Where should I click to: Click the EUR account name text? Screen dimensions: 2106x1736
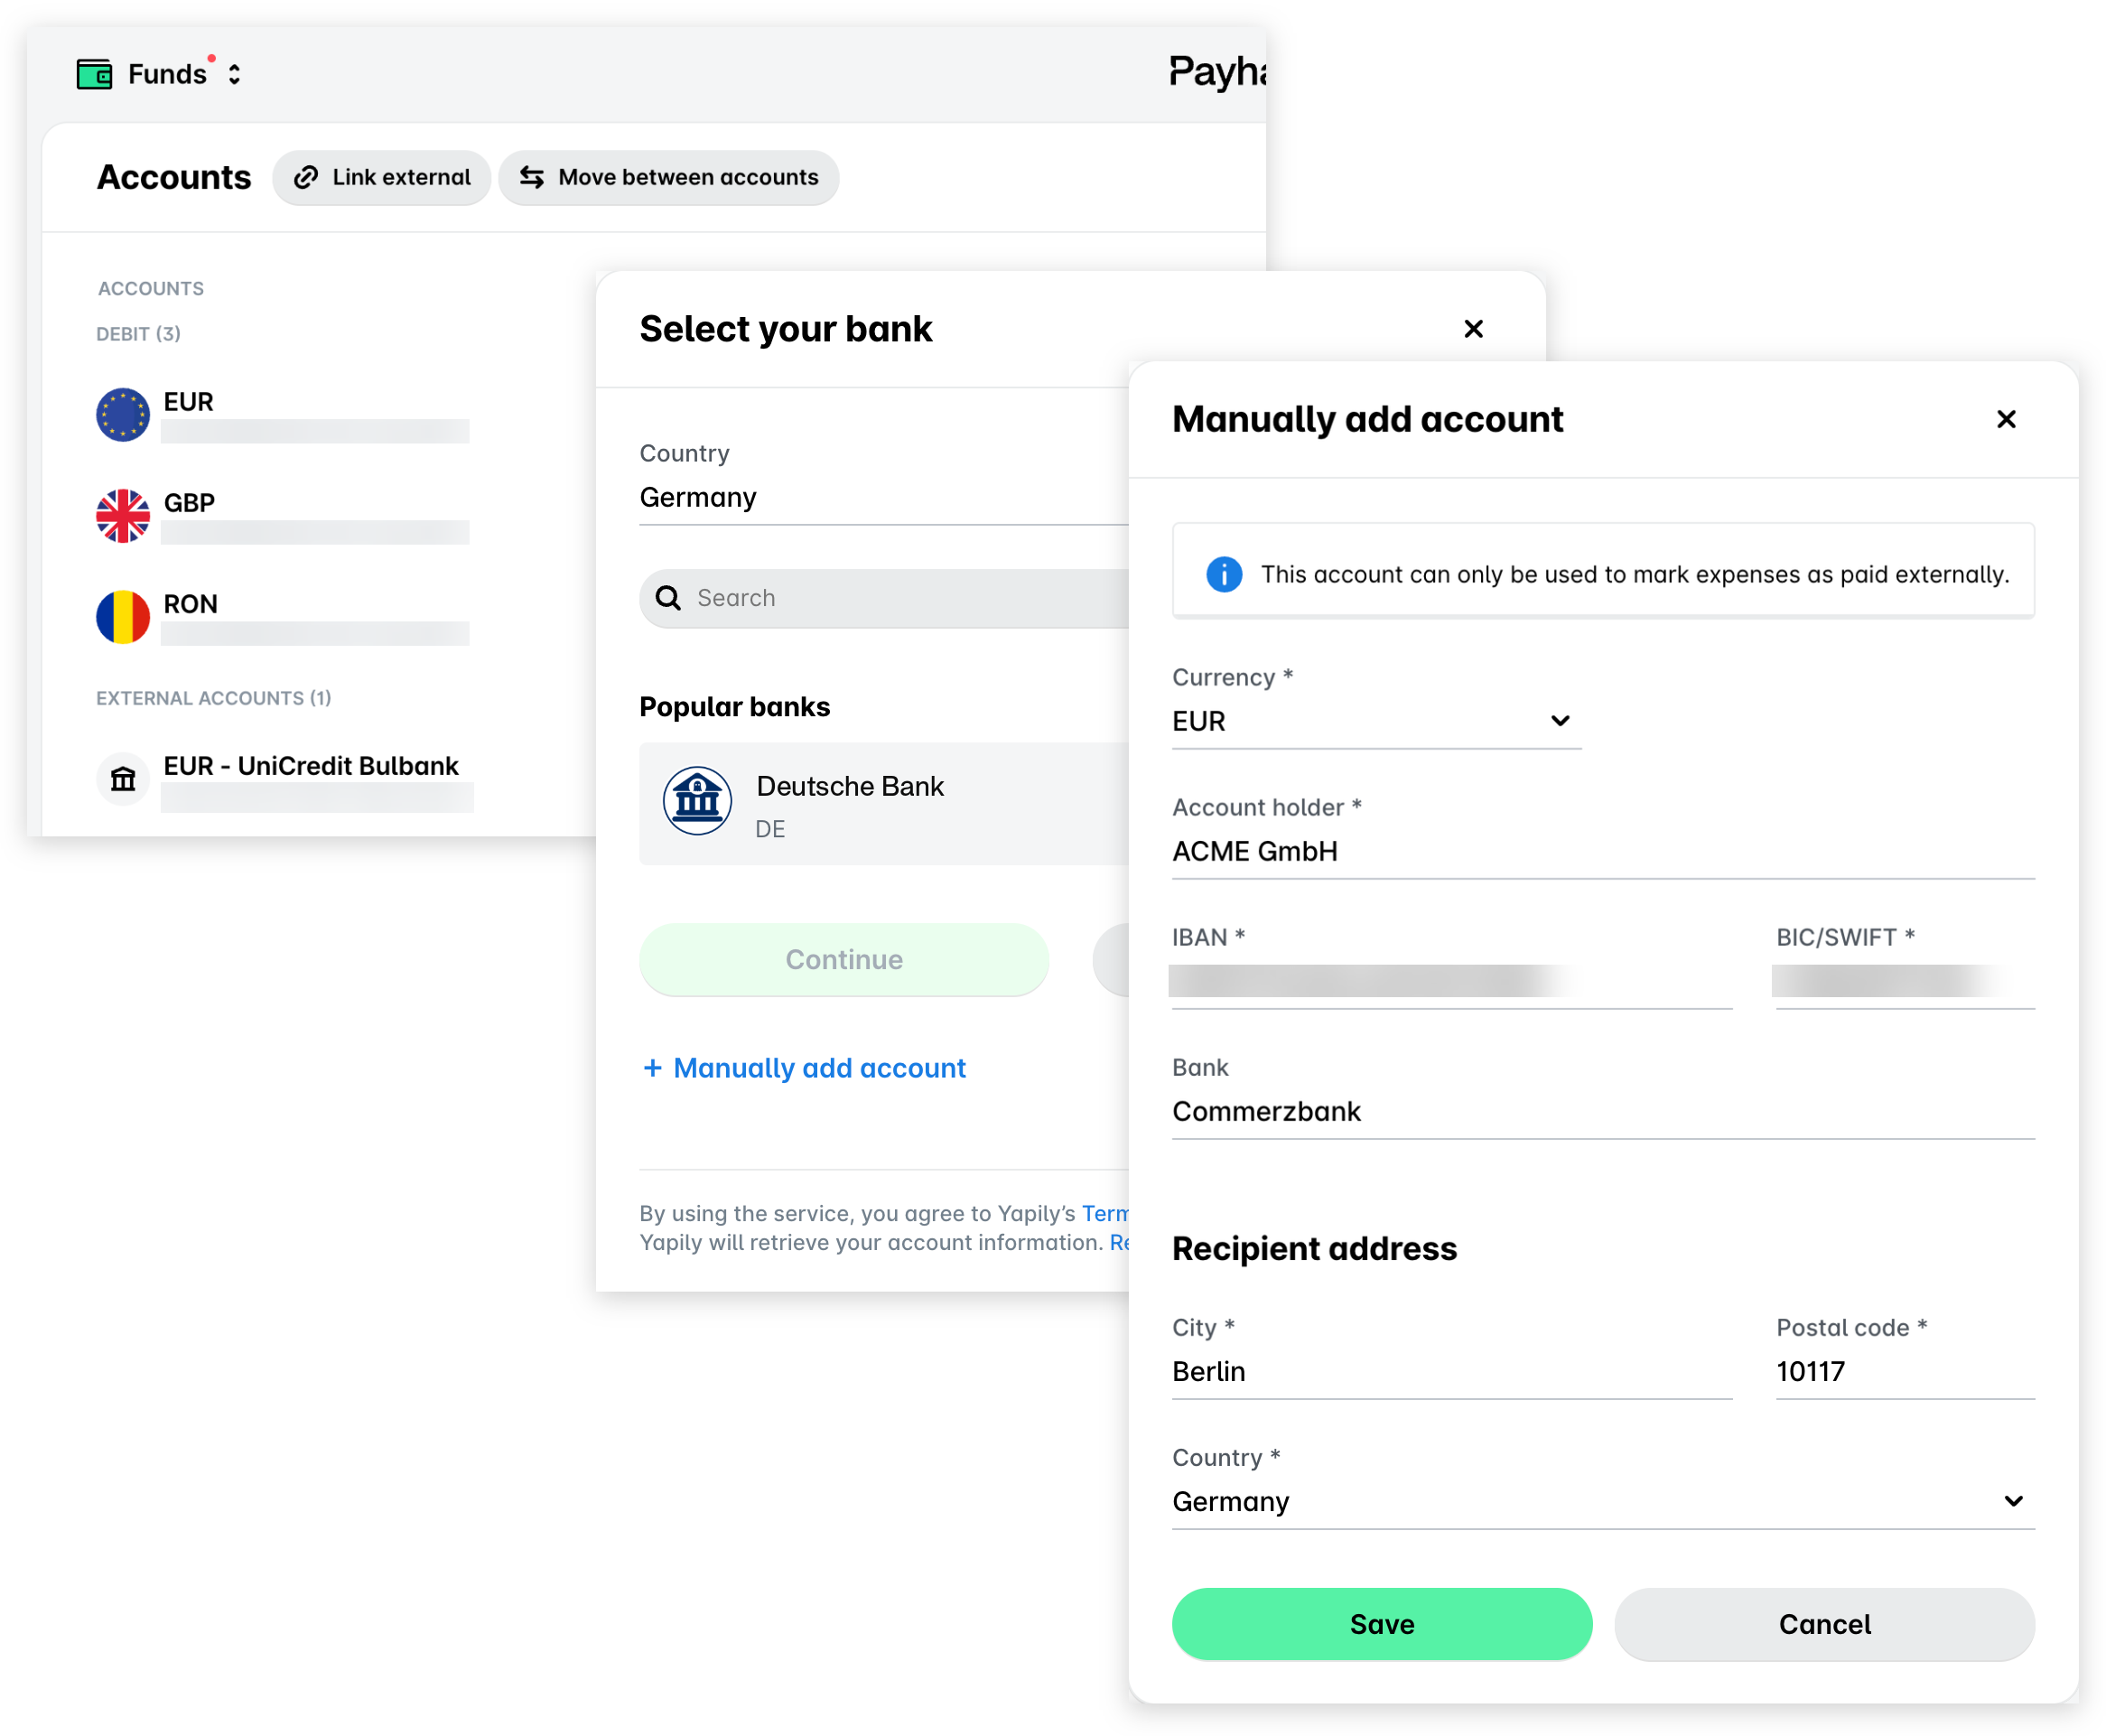click(x=188, y=401)
